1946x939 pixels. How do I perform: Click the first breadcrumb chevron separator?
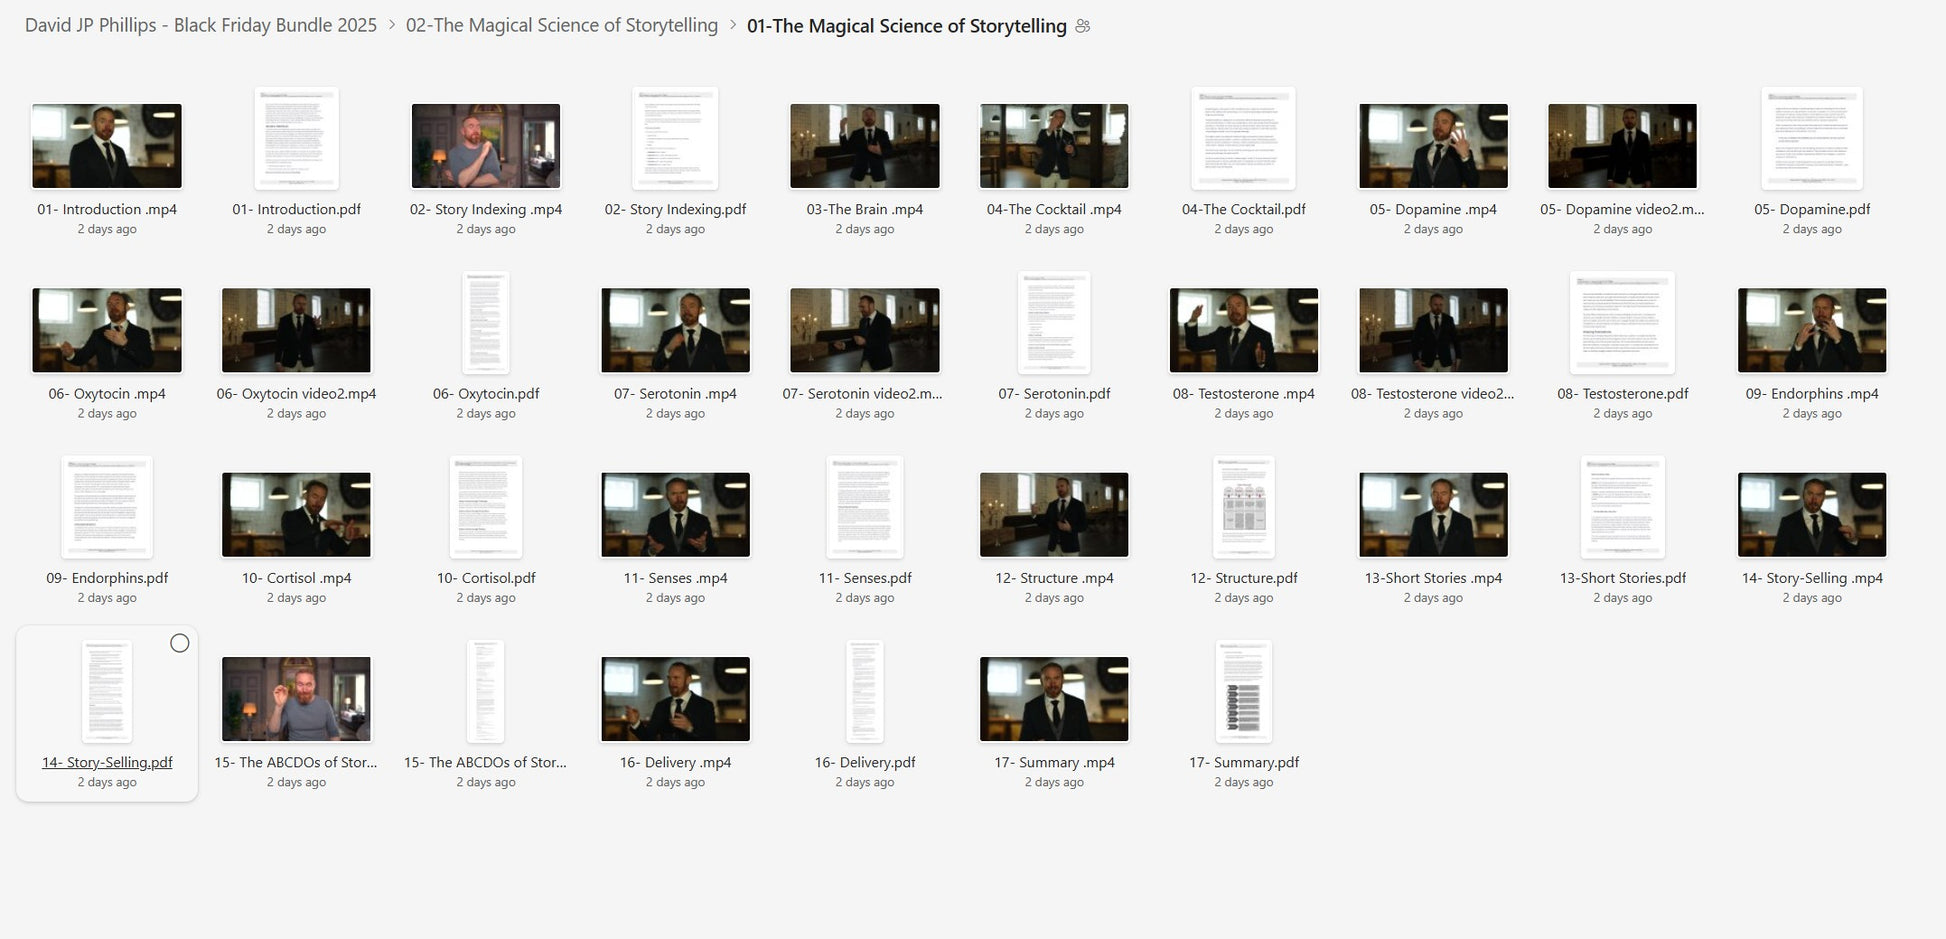point(391,26)
